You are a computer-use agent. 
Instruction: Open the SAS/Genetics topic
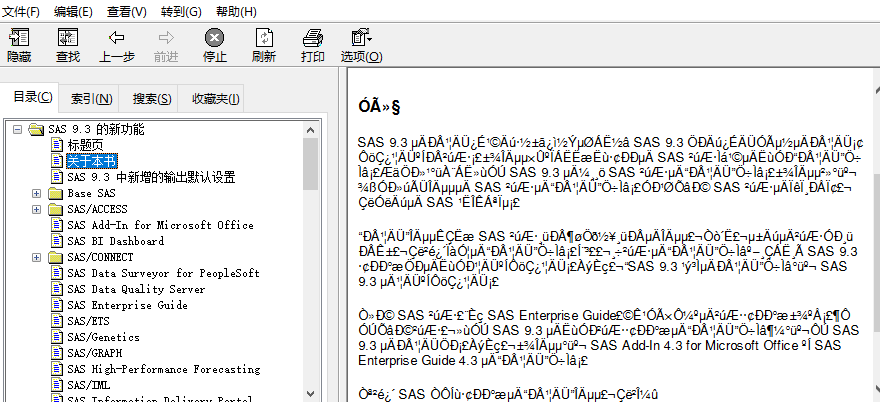(103, 337)
